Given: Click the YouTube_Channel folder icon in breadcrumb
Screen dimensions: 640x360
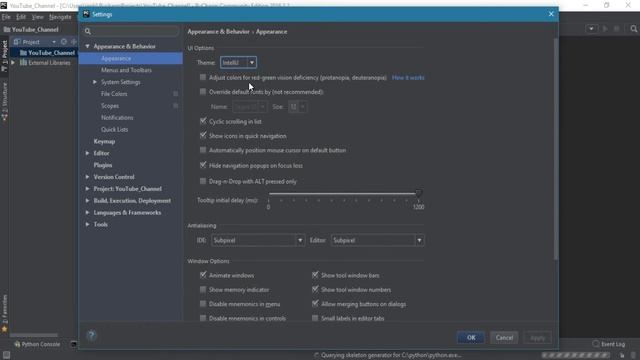Looking at the screenshot, I should pyautogui.click(x=7, y=29).
